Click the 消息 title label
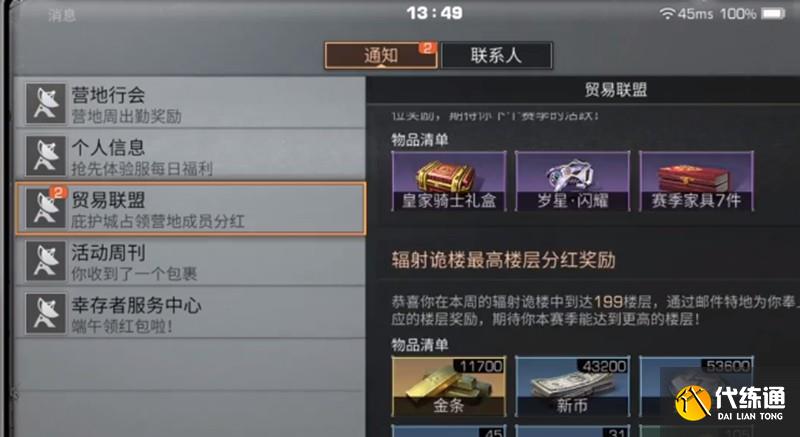This screenshot has height=437, width=800. click(62, 15)
